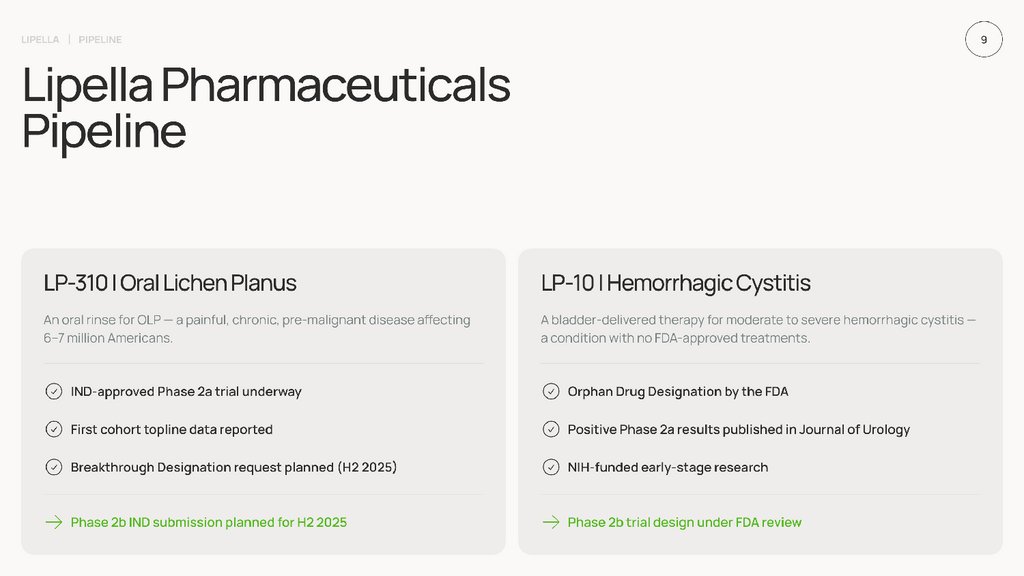This screenshot has width=1024, height=576.
Task: Click check icon beside Breakthrough Designation request
Action: [x=54, y=467]
